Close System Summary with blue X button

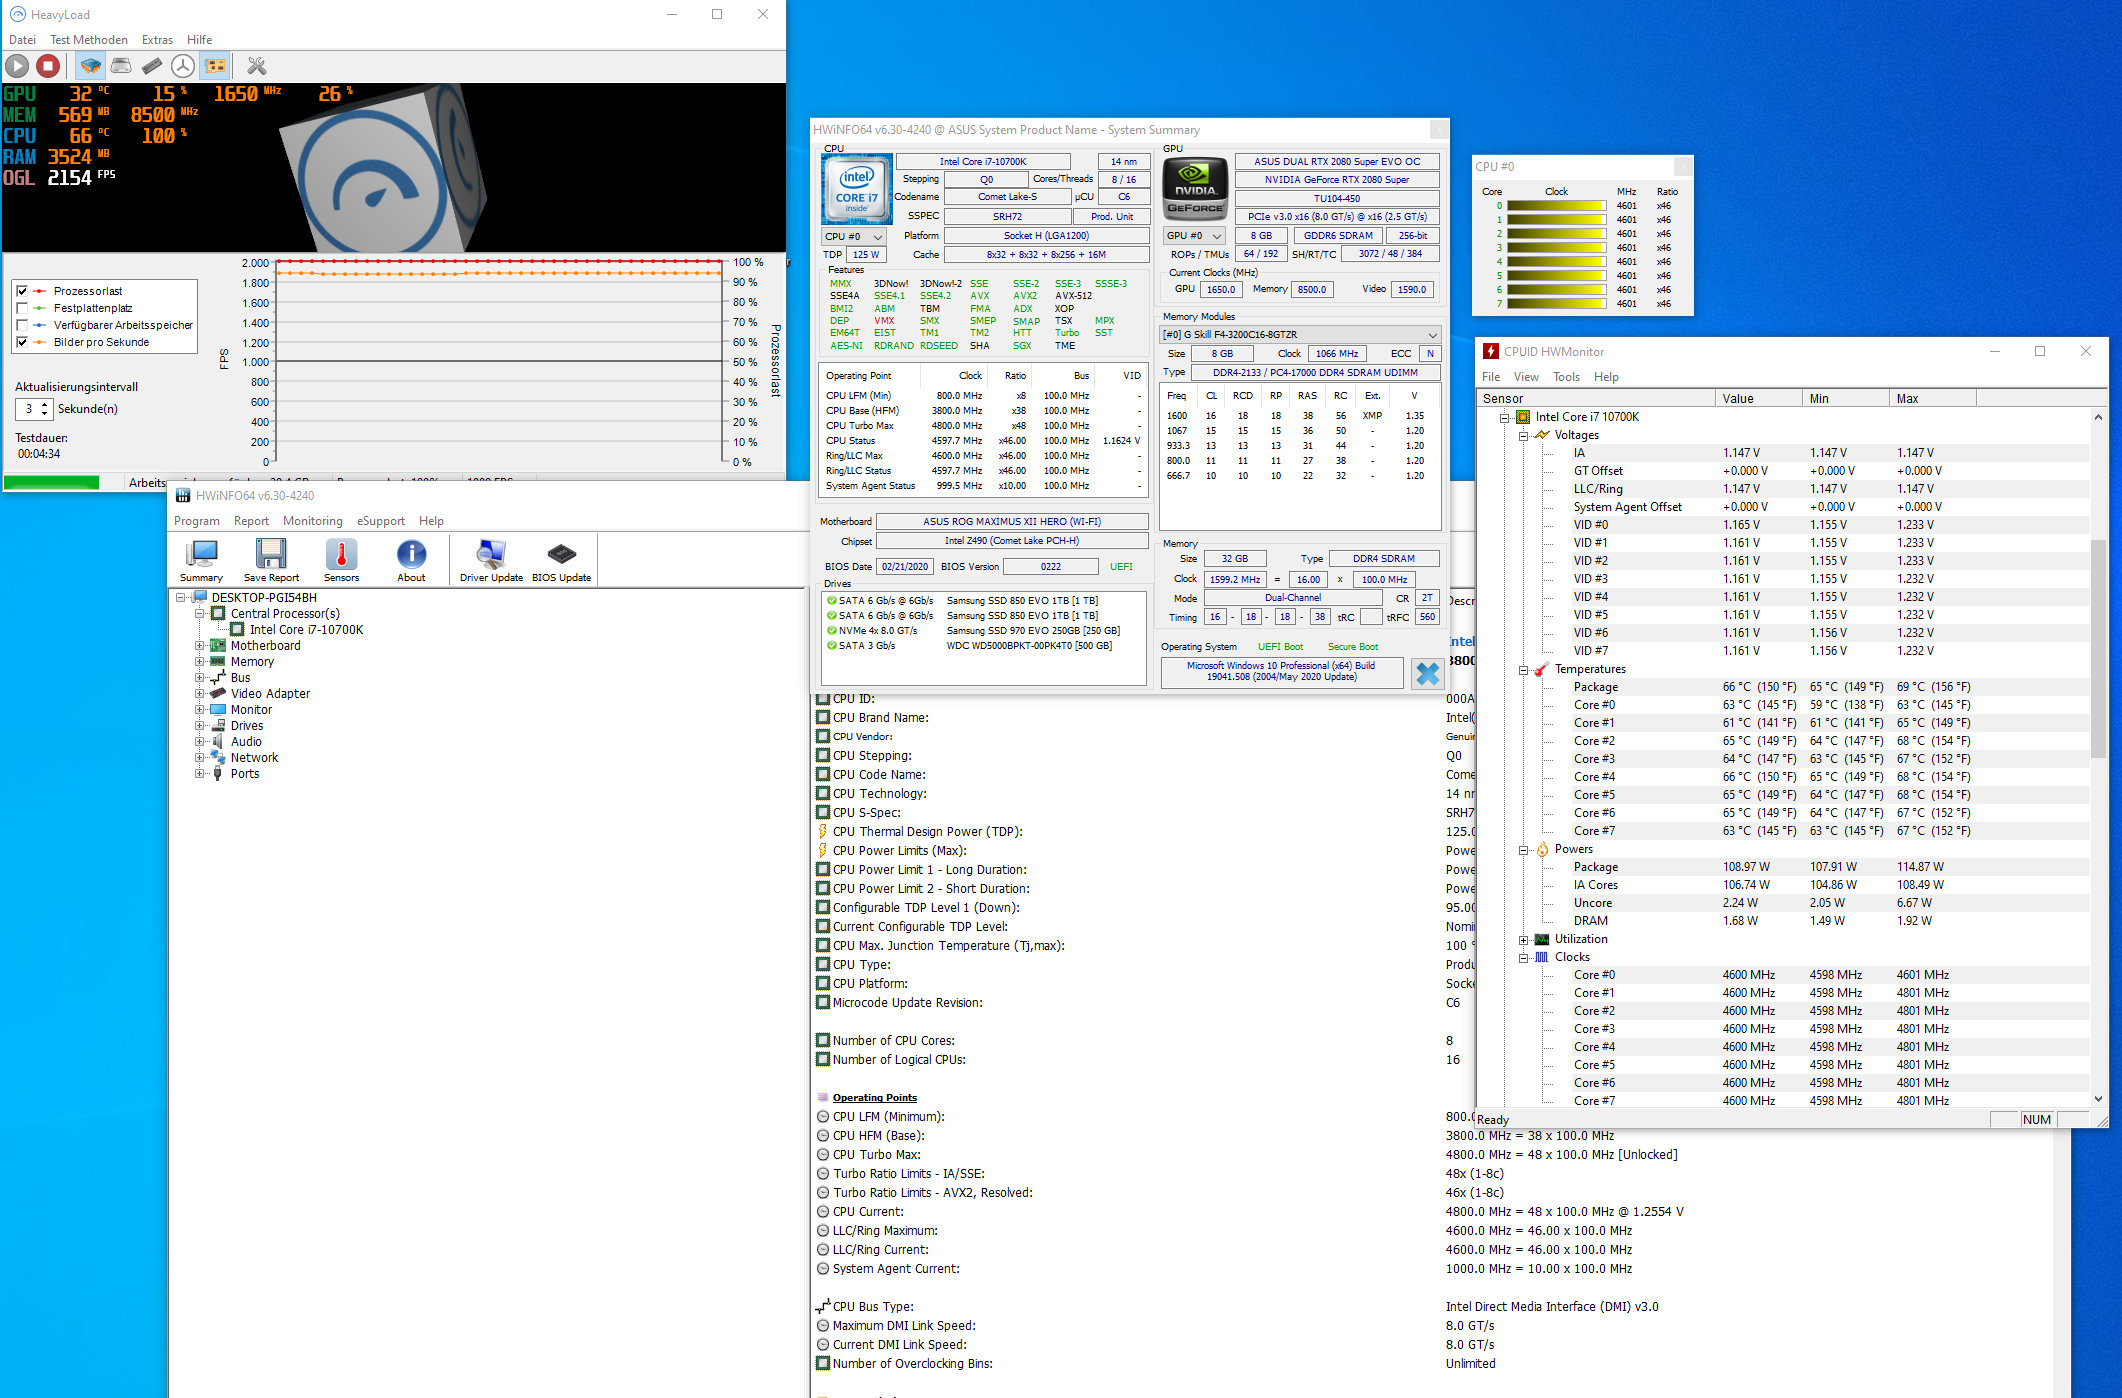[x=1427, y=674]
